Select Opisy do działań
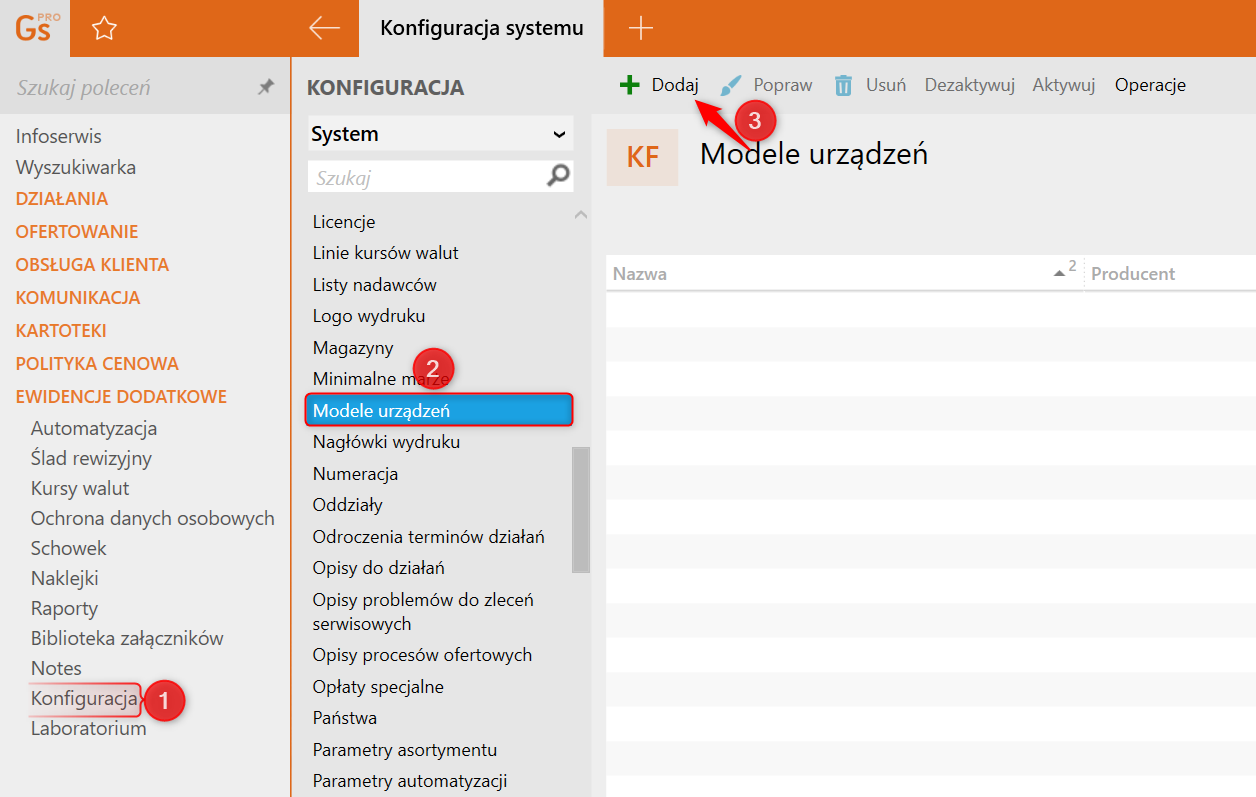This screenshot has width=1256, height=797. pos(378,568)
